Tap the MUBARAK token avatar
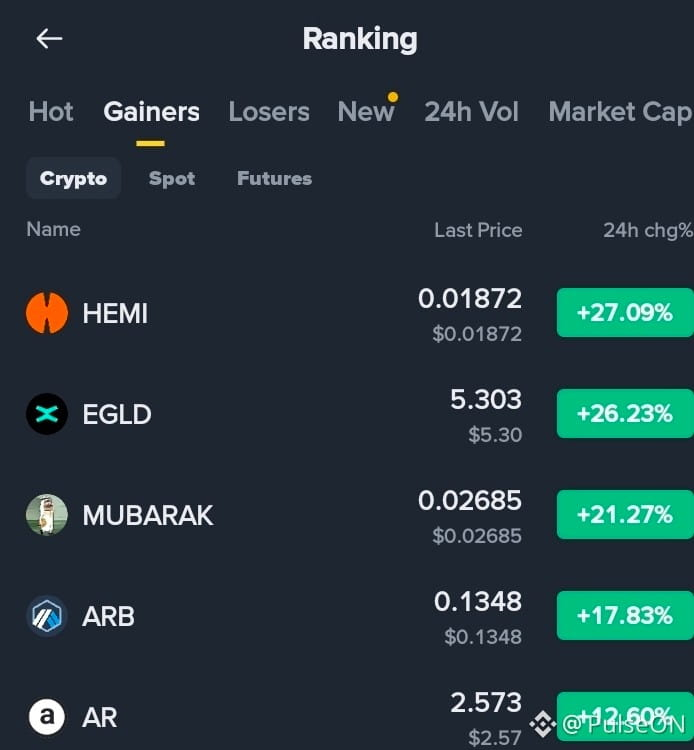This screenshot has width=694, height=750. pos(47,515)
